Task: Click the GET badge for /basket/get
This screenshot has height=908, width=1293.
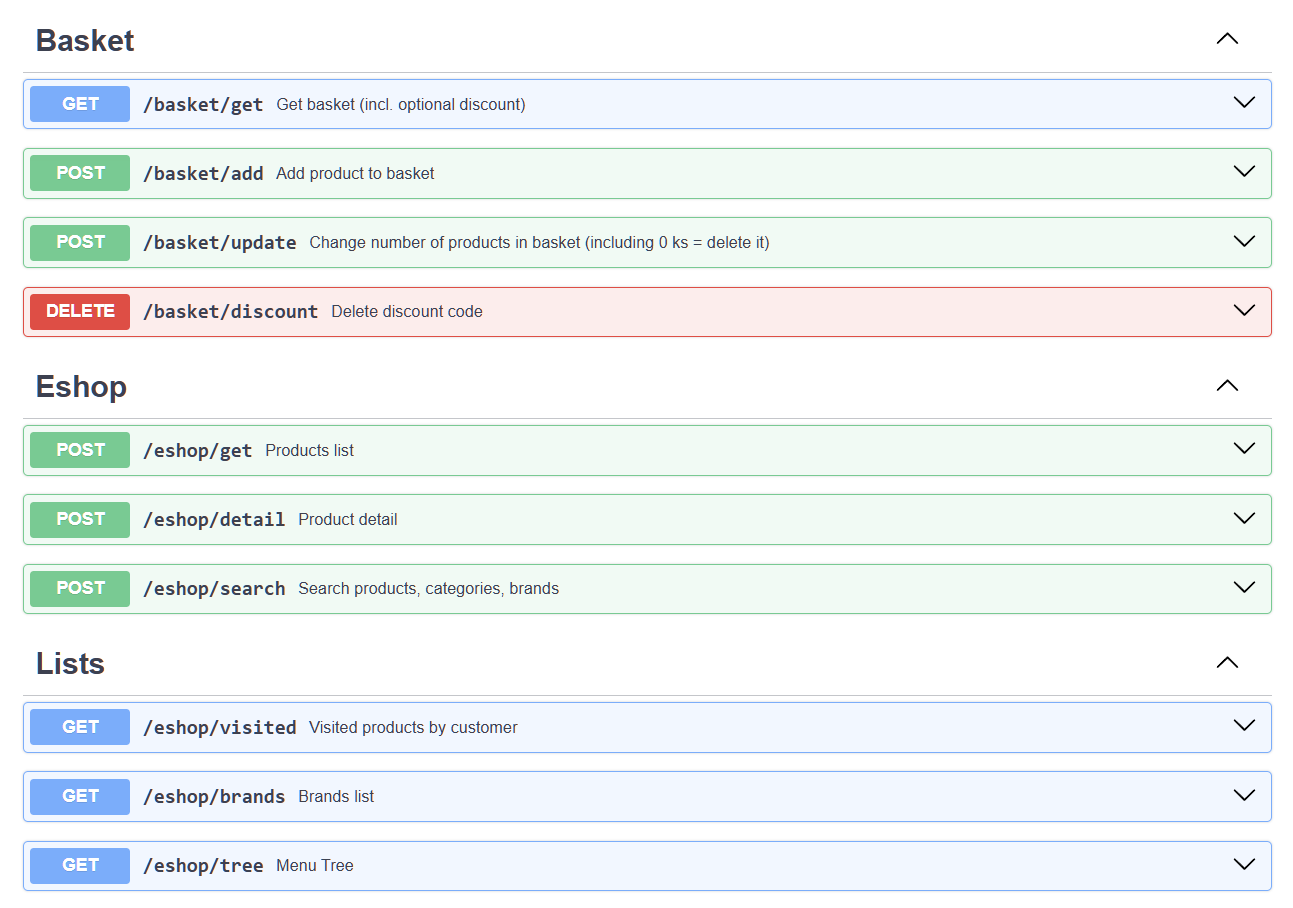Action: tap(80, 104)
